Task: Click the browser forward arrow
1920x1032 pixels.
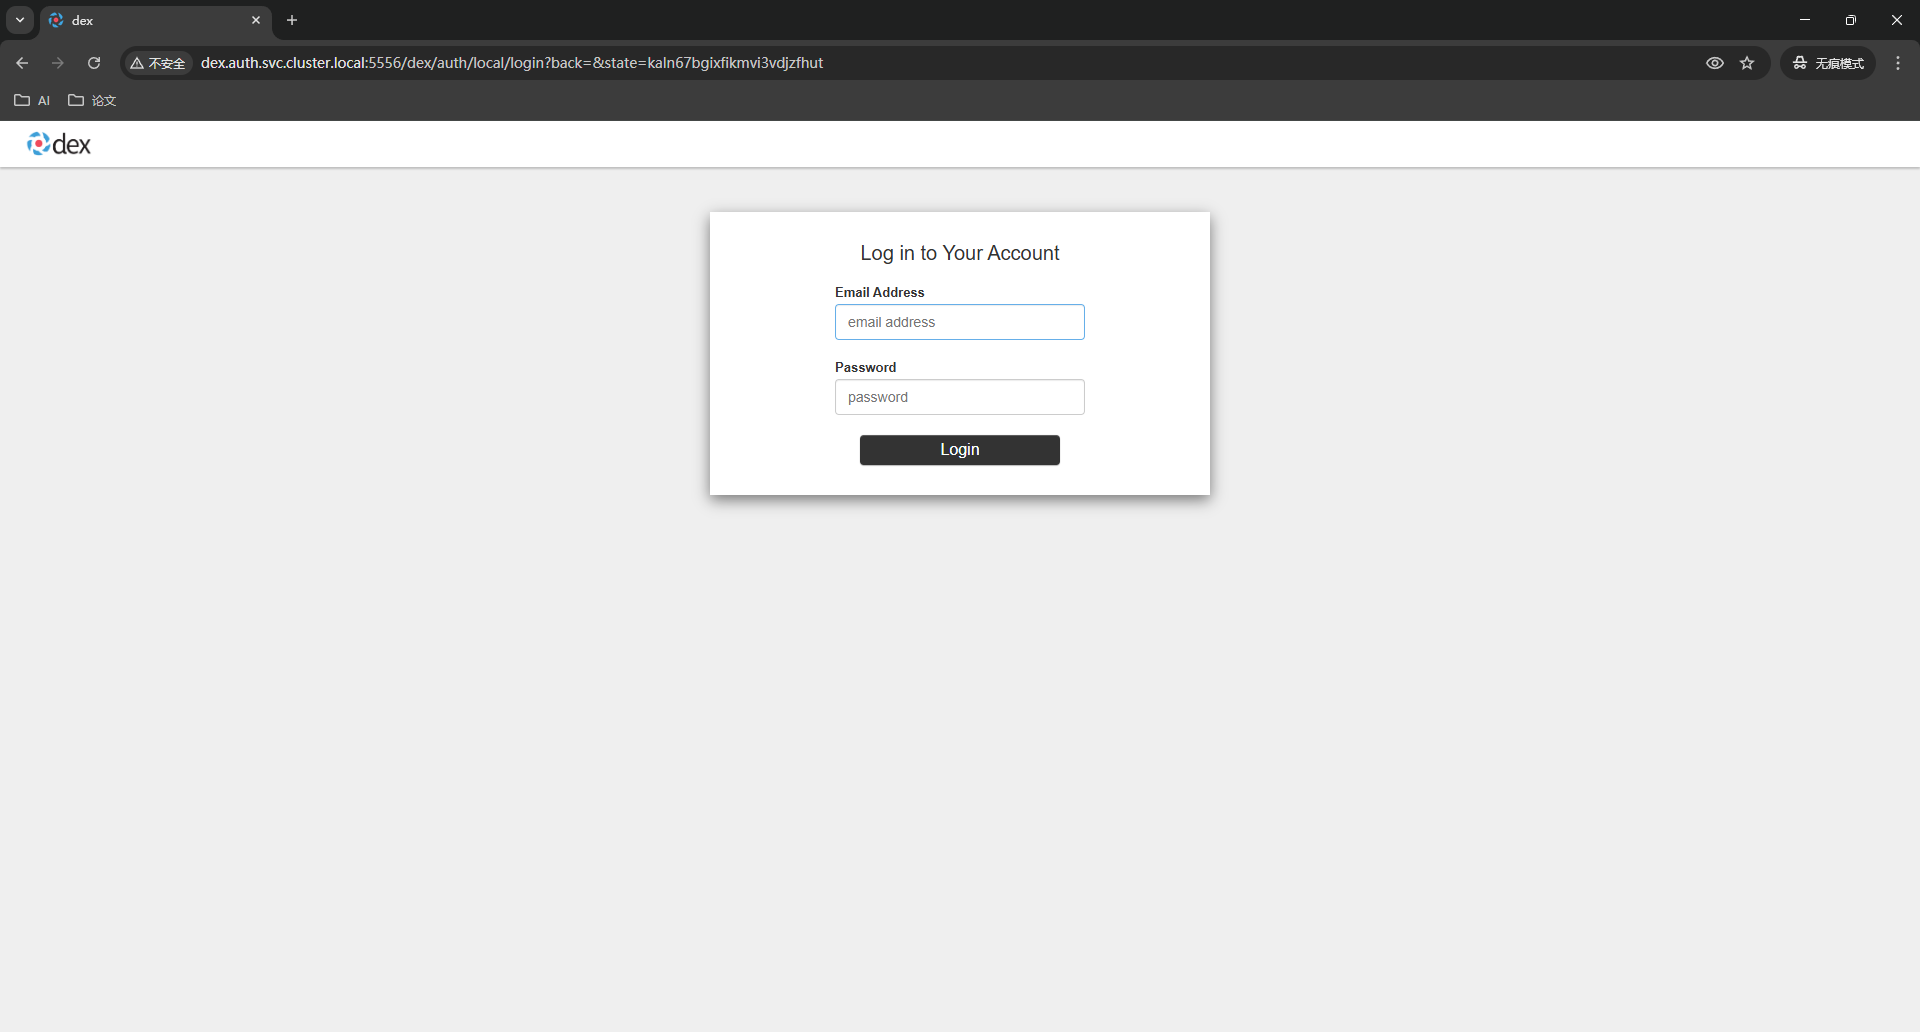Action: 58,63
